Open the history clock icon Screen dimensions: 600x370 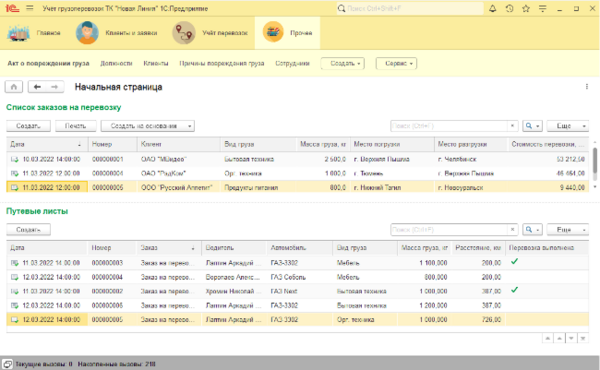click(x=509, y=8)
